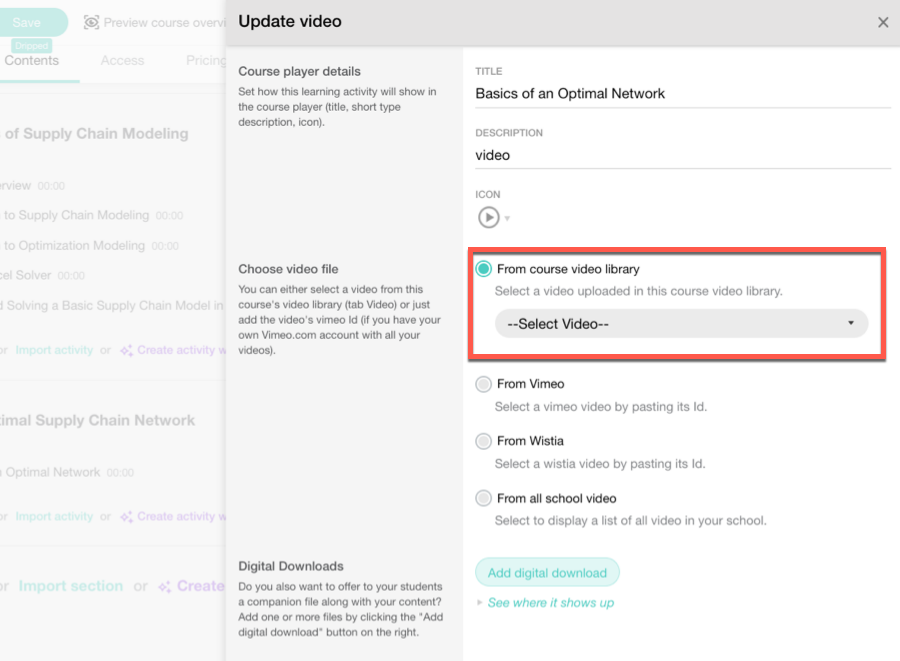Click the Description input field
This screenshot has width=900, height=661.
(x=682, y=155)
